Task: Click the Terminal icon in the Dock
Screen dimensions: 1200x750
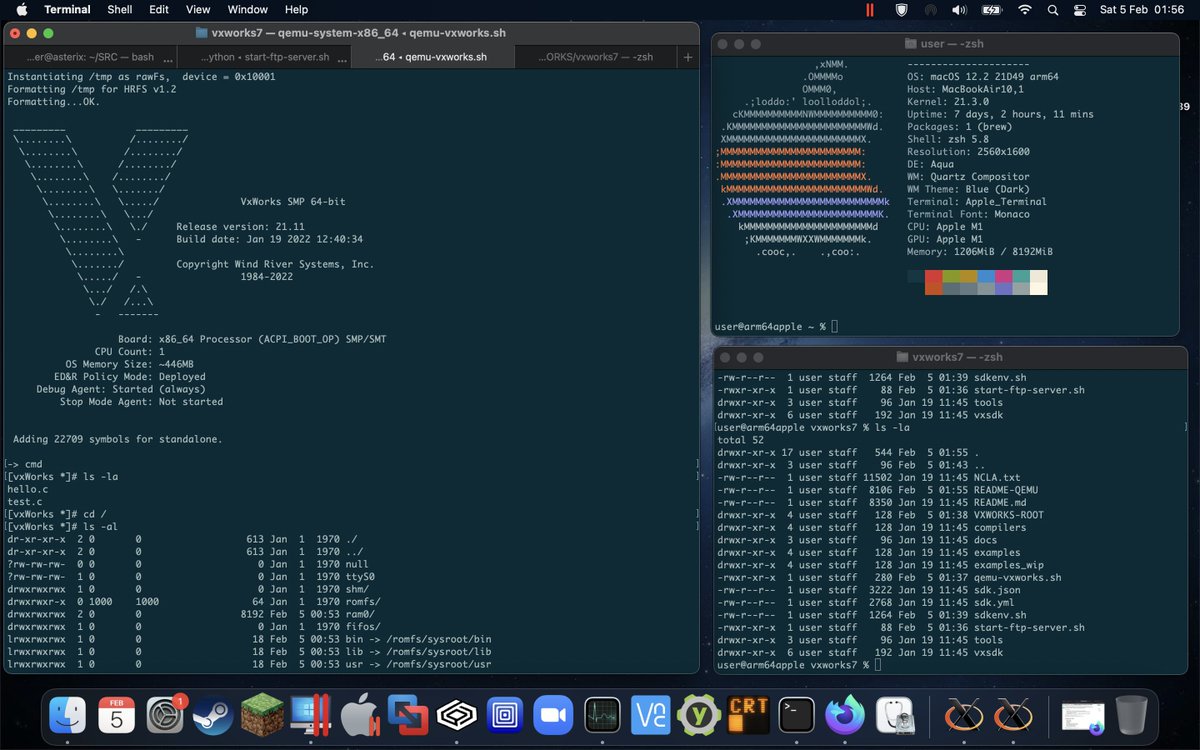Action: pos(796,715)
